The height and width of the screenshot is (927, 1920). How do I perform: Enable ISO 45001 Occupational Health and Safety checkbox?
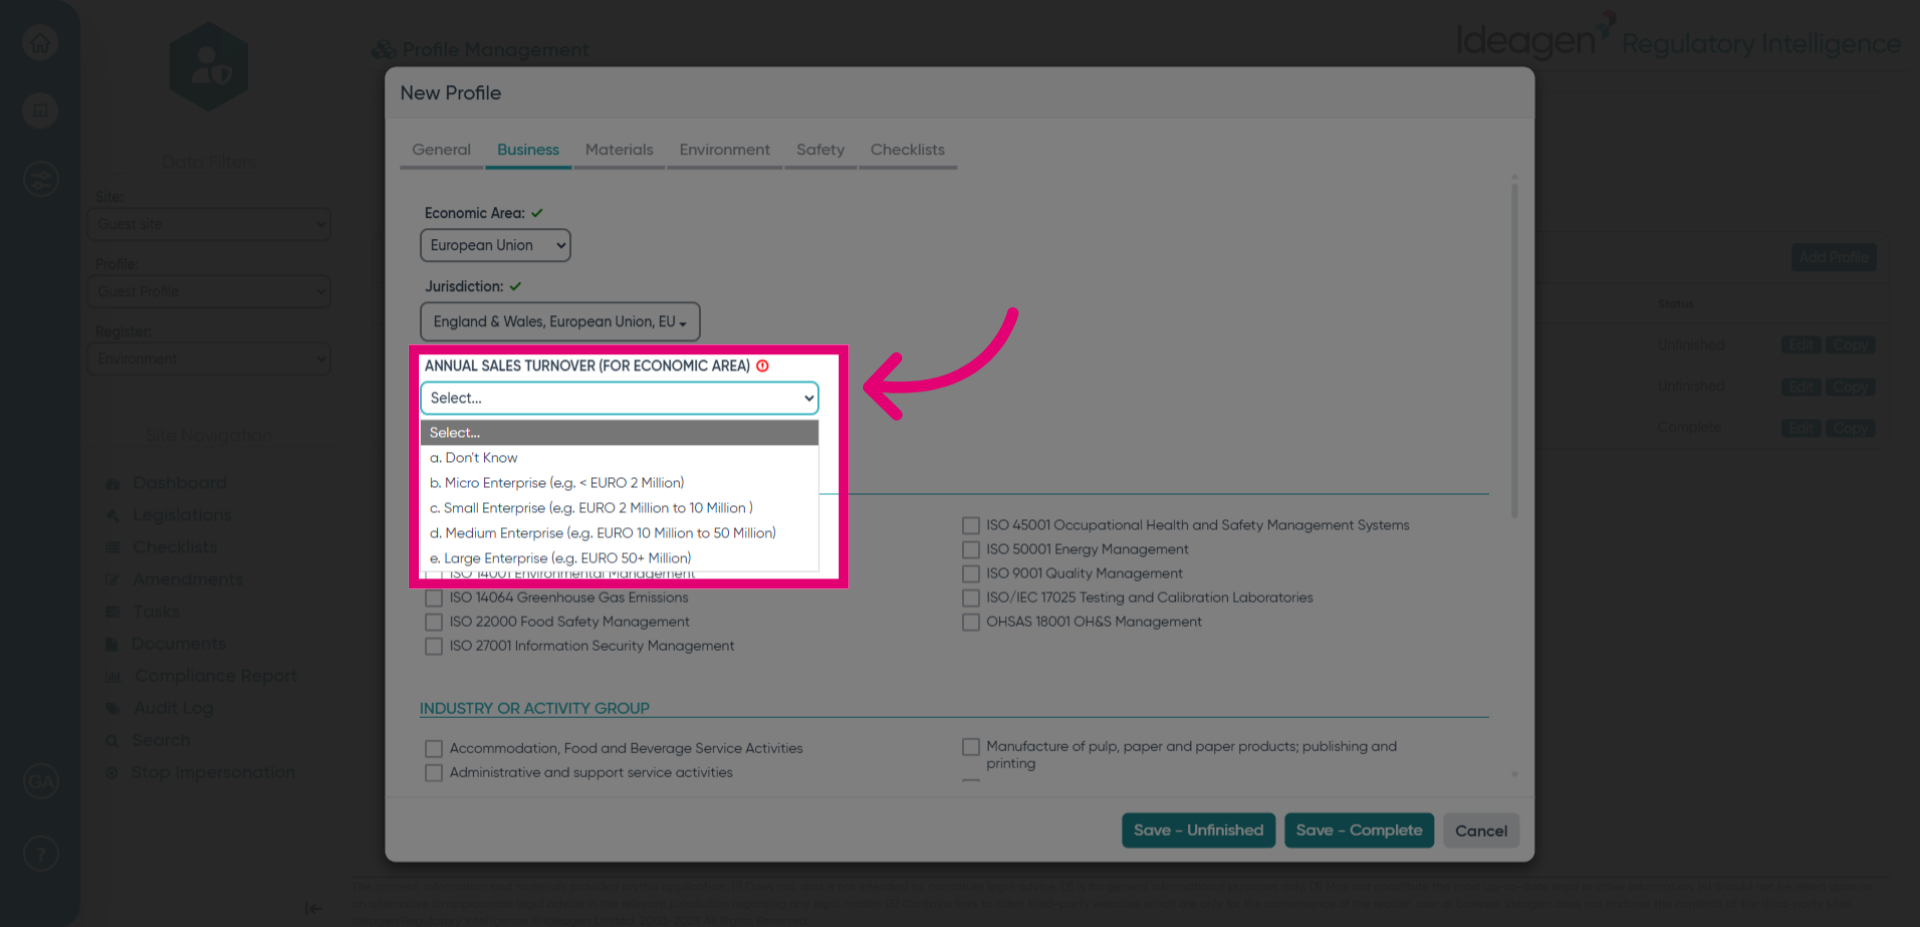click(971, 525)
